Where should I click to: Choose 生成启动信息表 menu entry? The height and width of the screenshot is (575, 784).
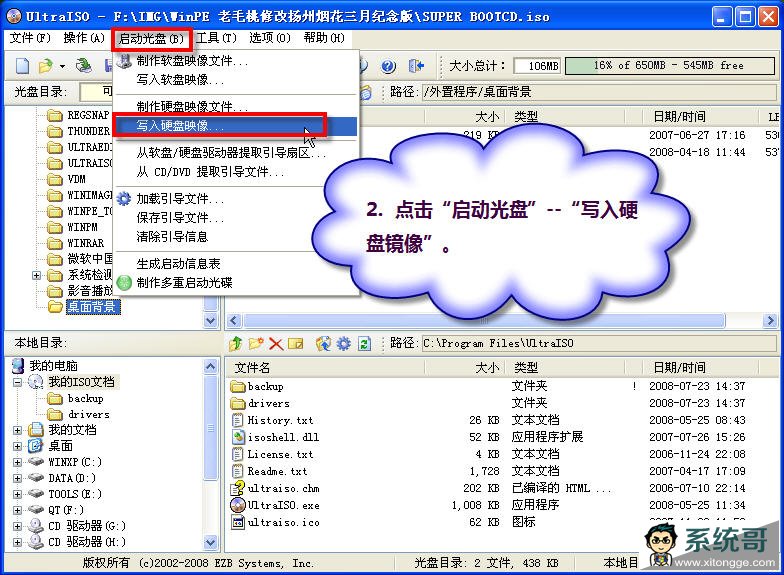pos(236,264)
